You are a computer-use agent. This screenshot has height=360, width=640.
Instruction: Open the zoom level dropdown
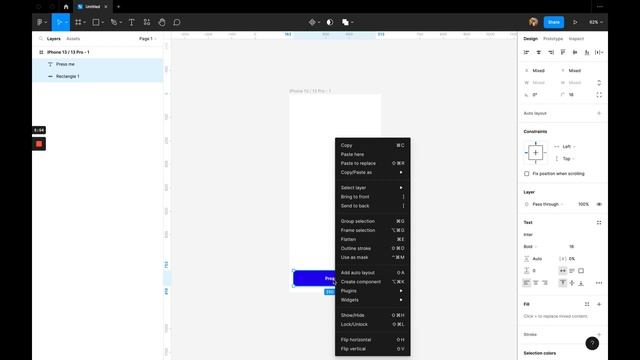[596, 22]
